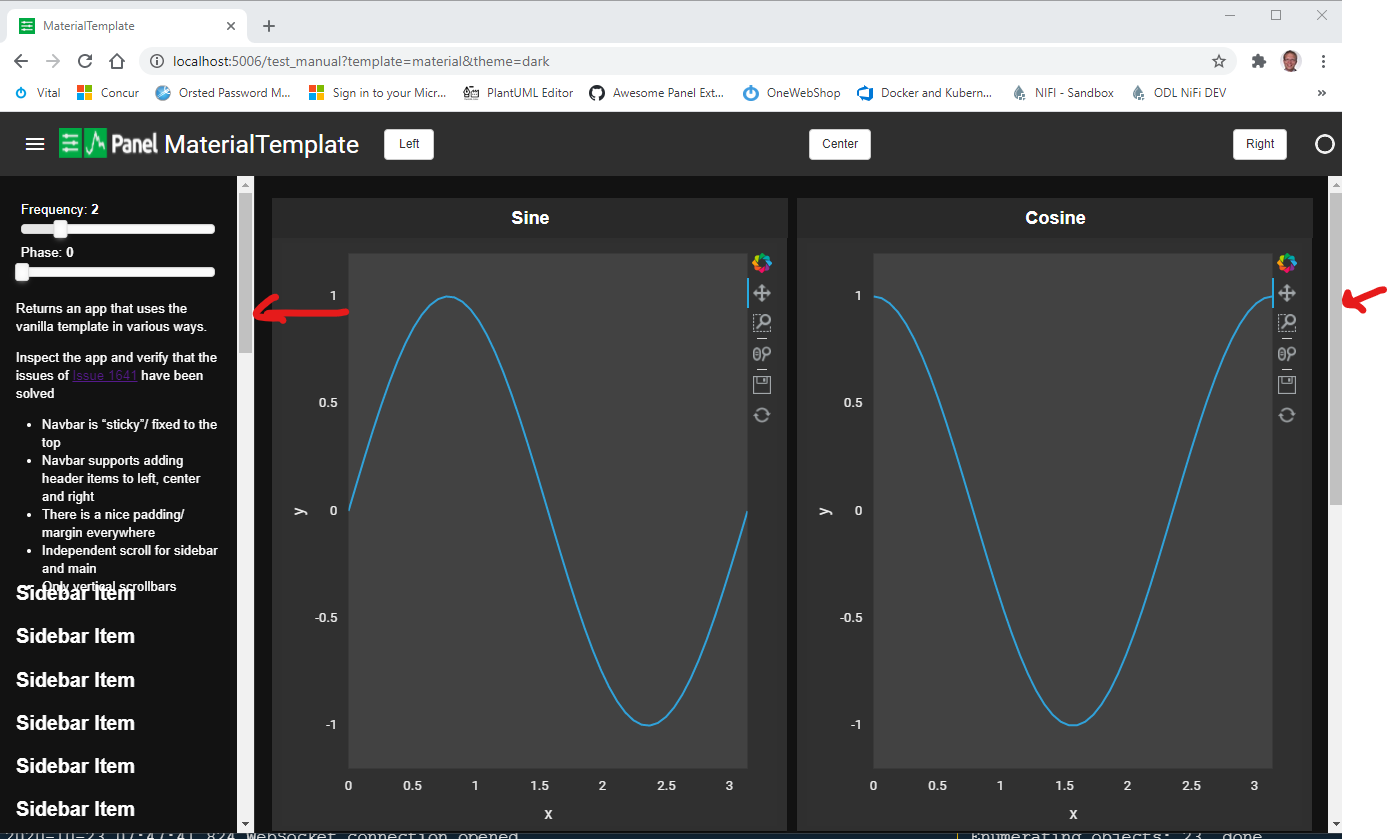Open the Issue 1641 link in the sidebar
1387x839 pixels.
104,374
